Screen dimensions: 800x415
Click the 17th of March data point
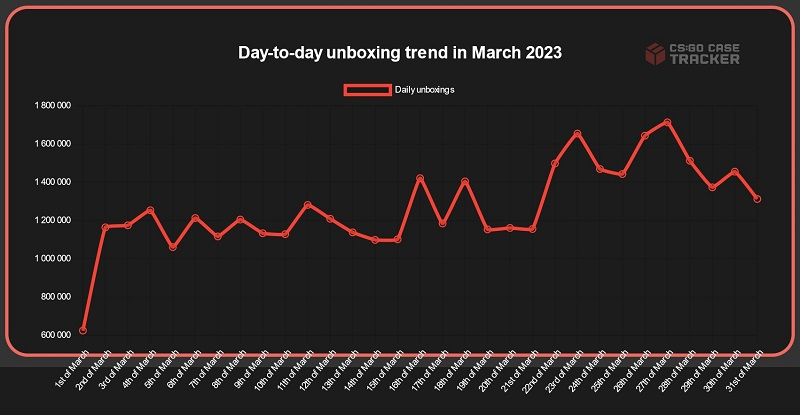point(442,223)
